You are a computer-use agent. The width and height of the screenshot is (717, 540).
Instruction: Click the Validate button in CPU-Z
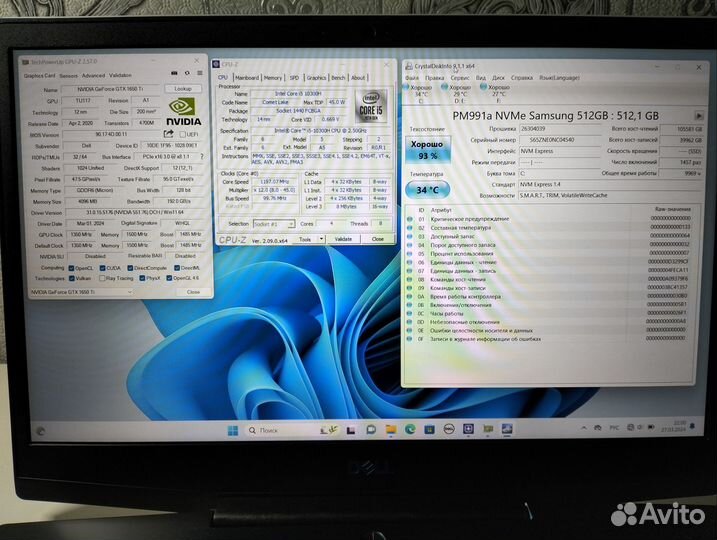pyautogui.click(x=343, y=239)
